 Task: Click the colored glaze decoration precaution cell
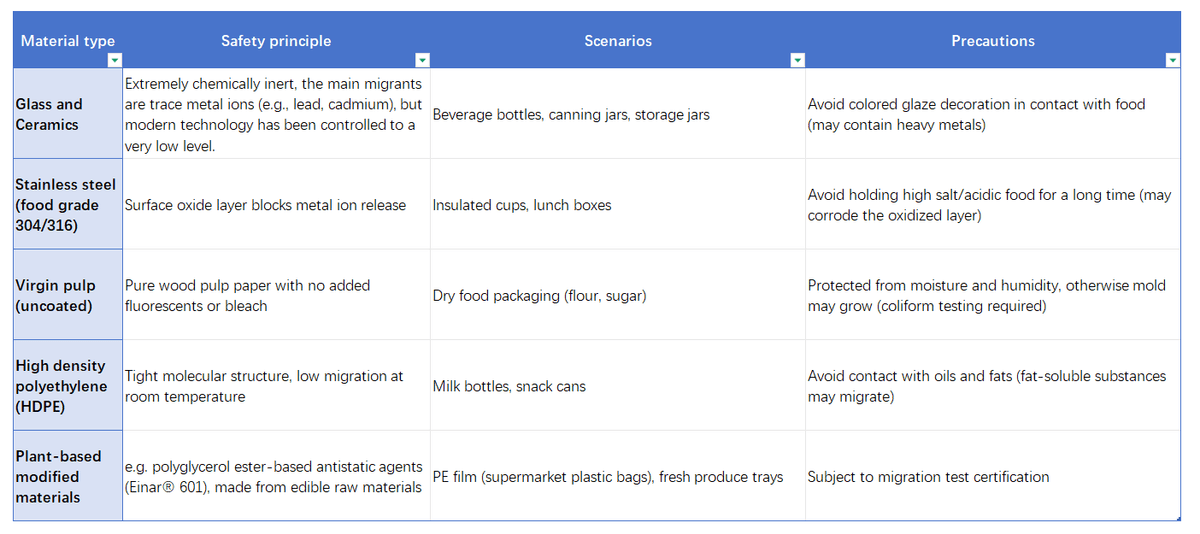(993, 114)
